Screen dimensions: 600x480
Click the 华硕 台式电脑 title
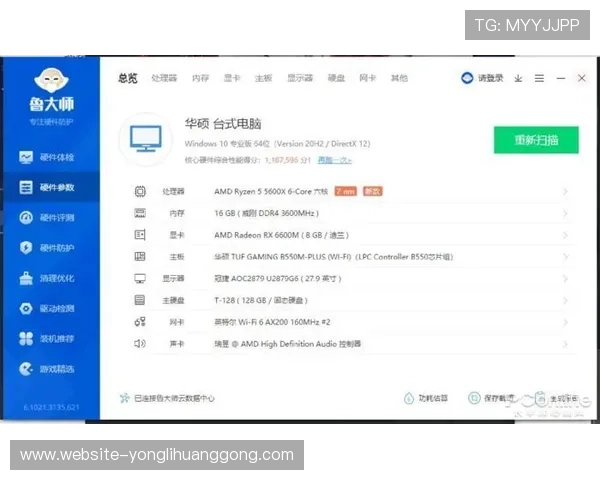(223, 124)
